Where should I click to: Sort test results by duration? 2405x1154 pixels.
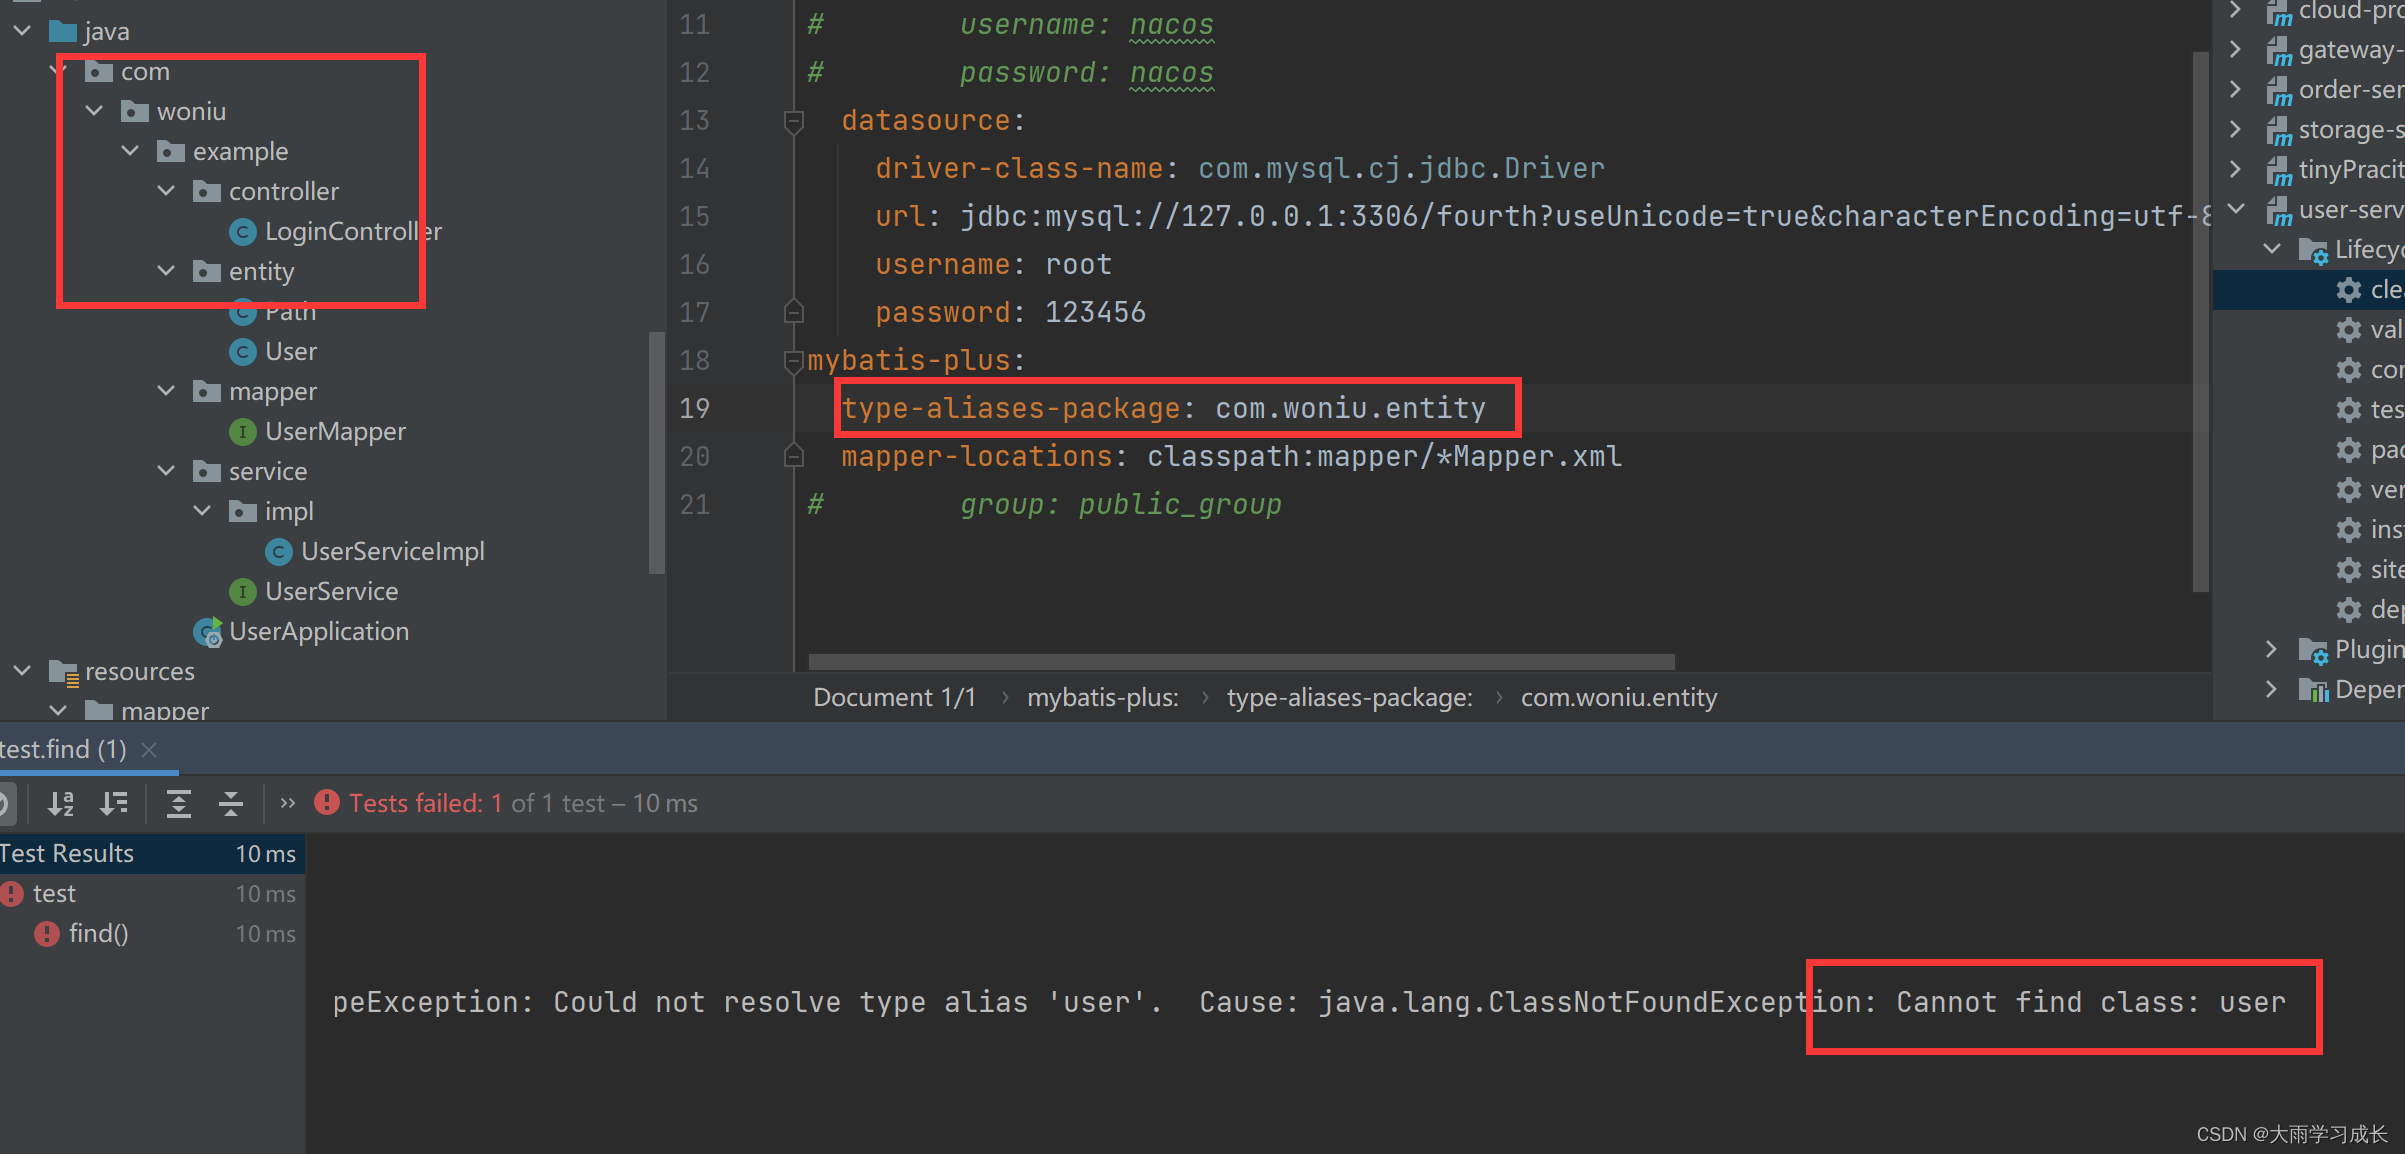point(115,803)
